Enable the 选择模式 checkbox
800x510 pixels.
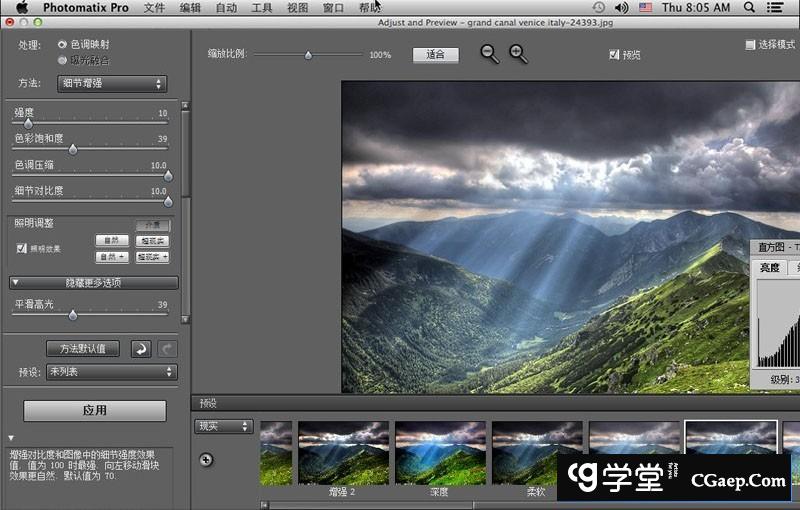750,45
